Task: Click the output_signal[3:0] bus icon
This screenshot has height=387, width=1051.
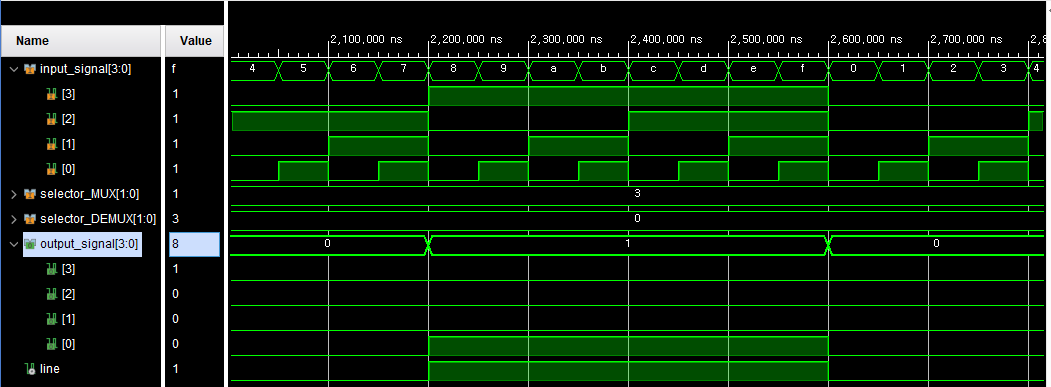Action: pos(29,244)
